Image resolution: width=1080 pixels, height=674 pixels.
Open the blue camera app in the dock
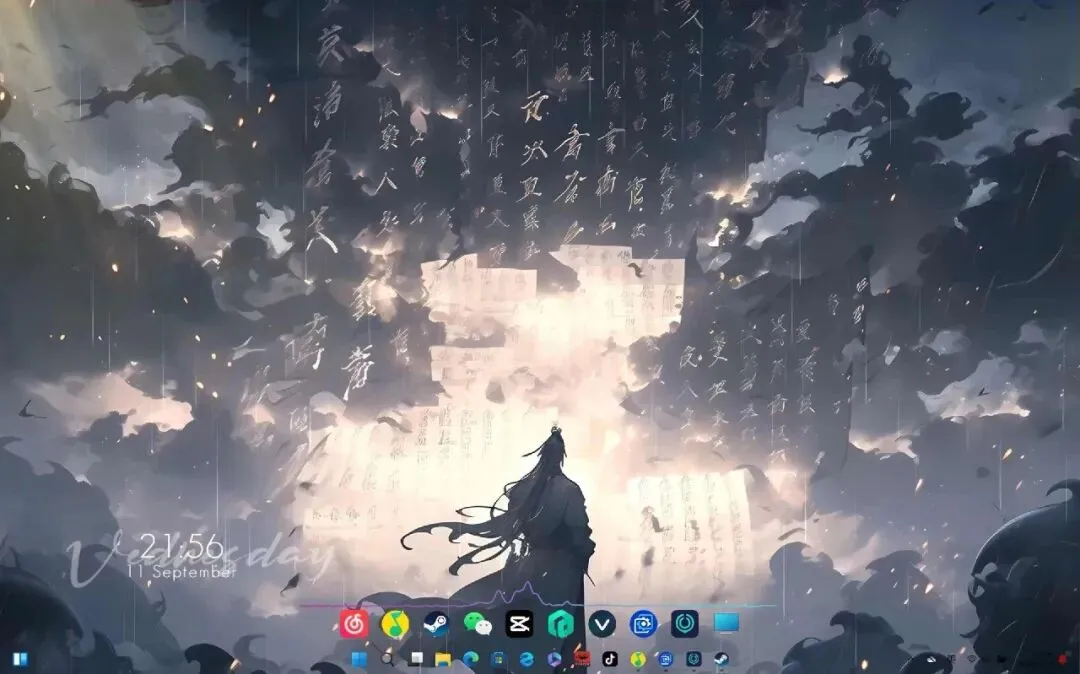(643, 624)
